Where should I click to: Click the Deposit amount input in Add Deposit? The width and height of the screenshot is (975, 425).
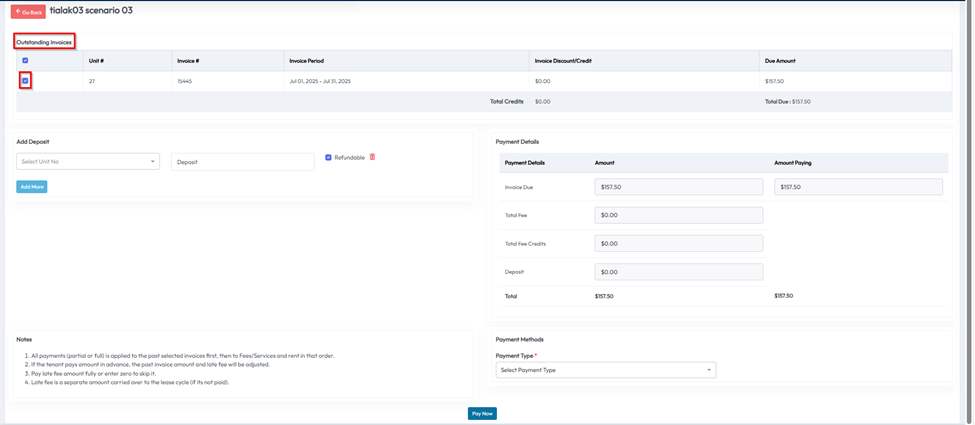tap(242, 162)
